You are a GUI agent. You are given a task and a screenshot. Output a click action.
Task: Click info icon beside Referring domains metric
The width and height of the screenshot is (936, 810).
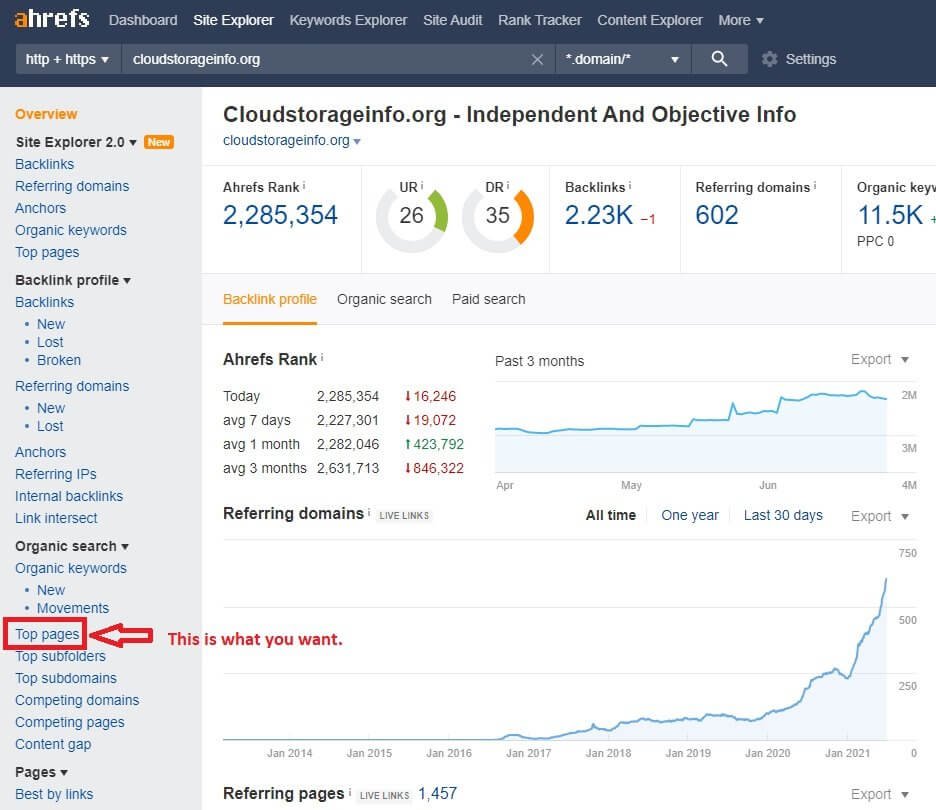point(815,186)
